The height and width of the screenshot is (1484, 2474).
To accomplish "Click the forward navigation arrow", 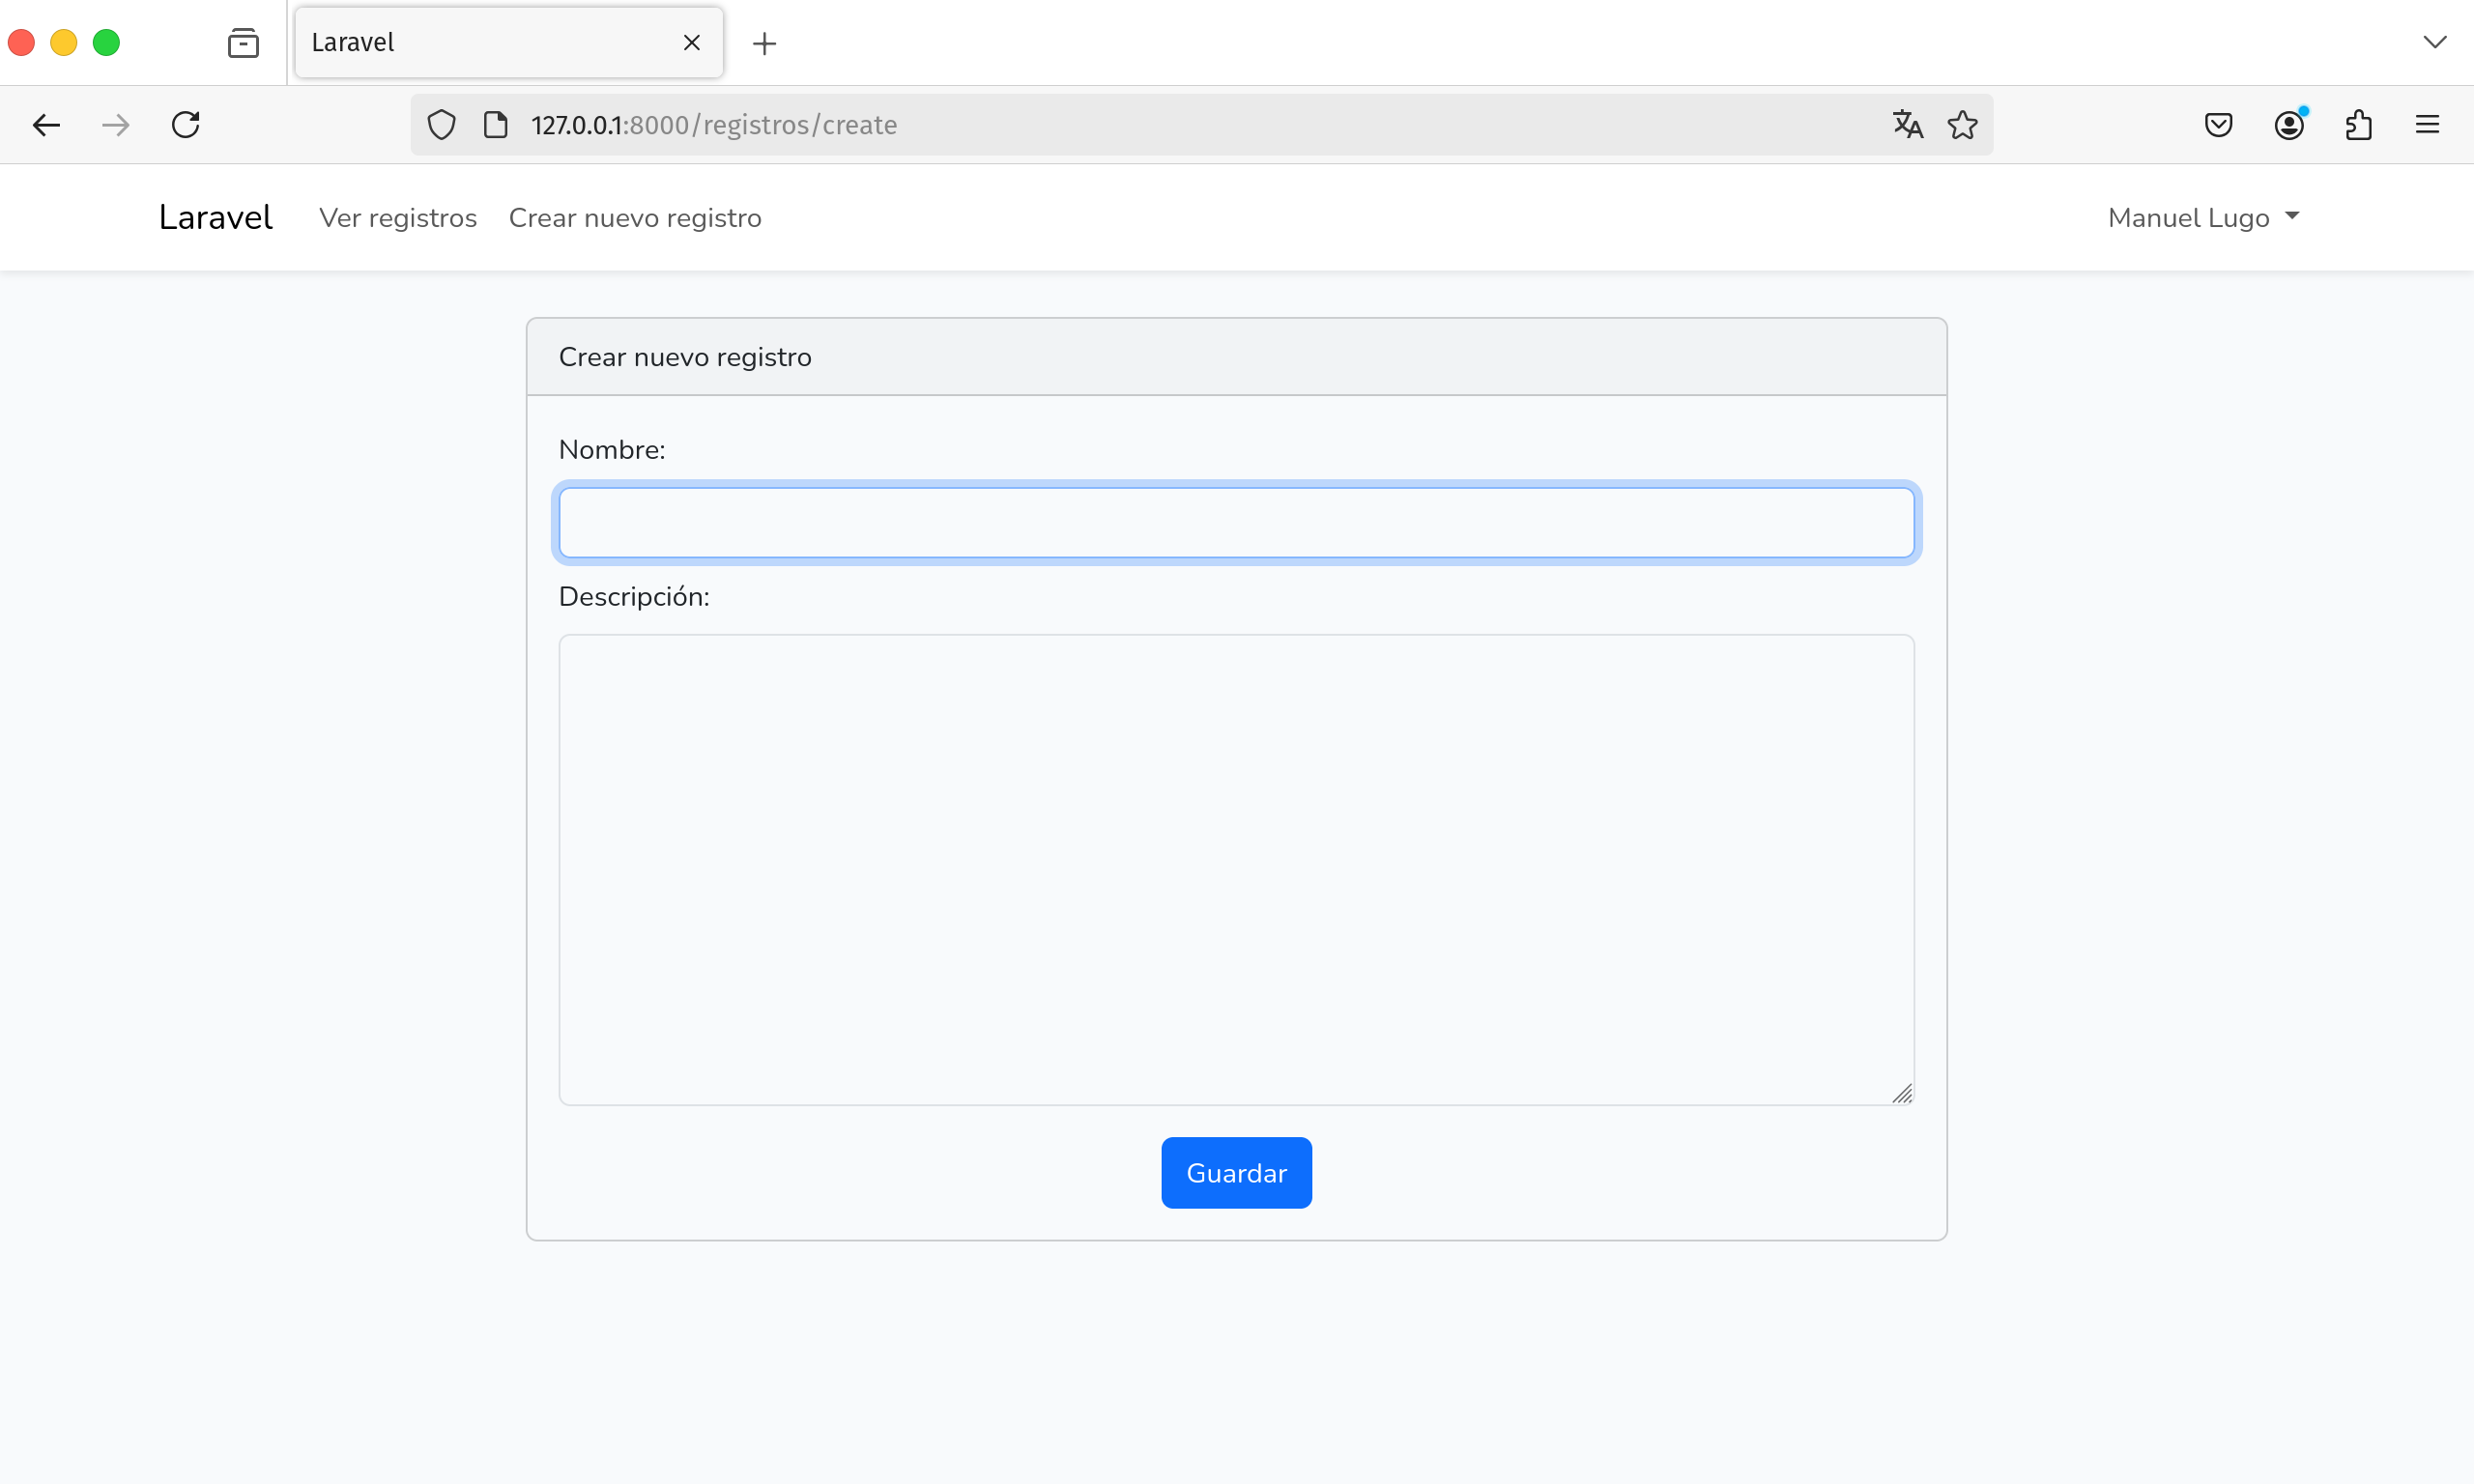I will coord(116,125).
